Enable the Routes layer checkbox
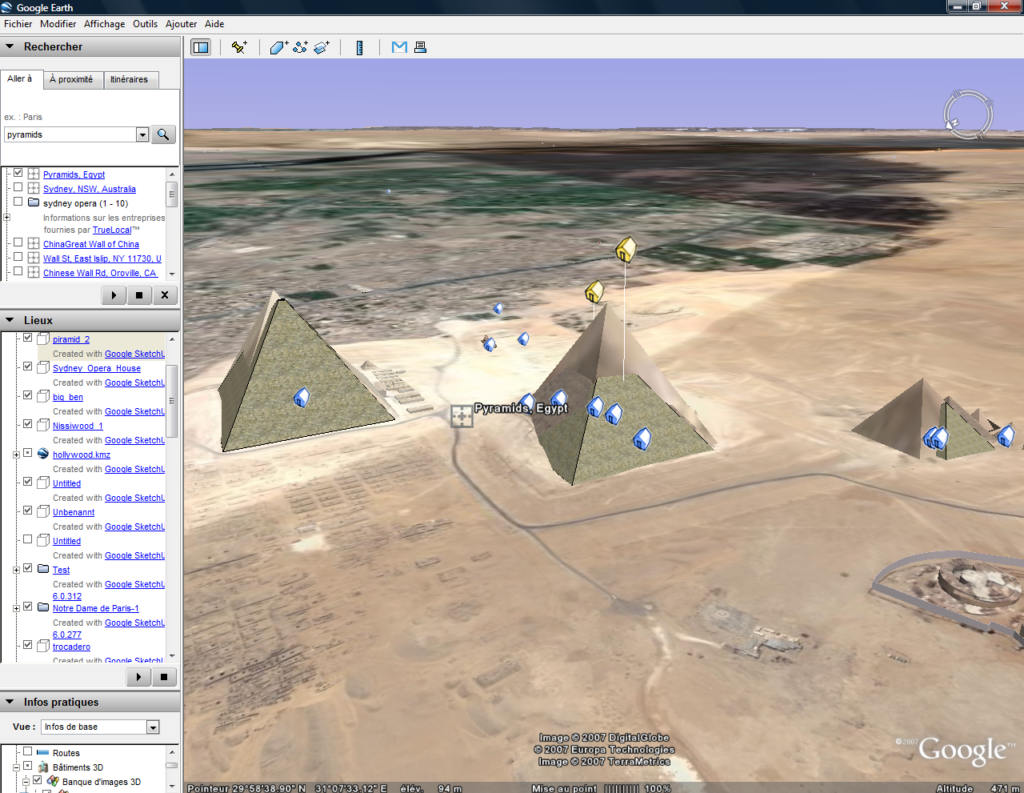 pos(27,752)
